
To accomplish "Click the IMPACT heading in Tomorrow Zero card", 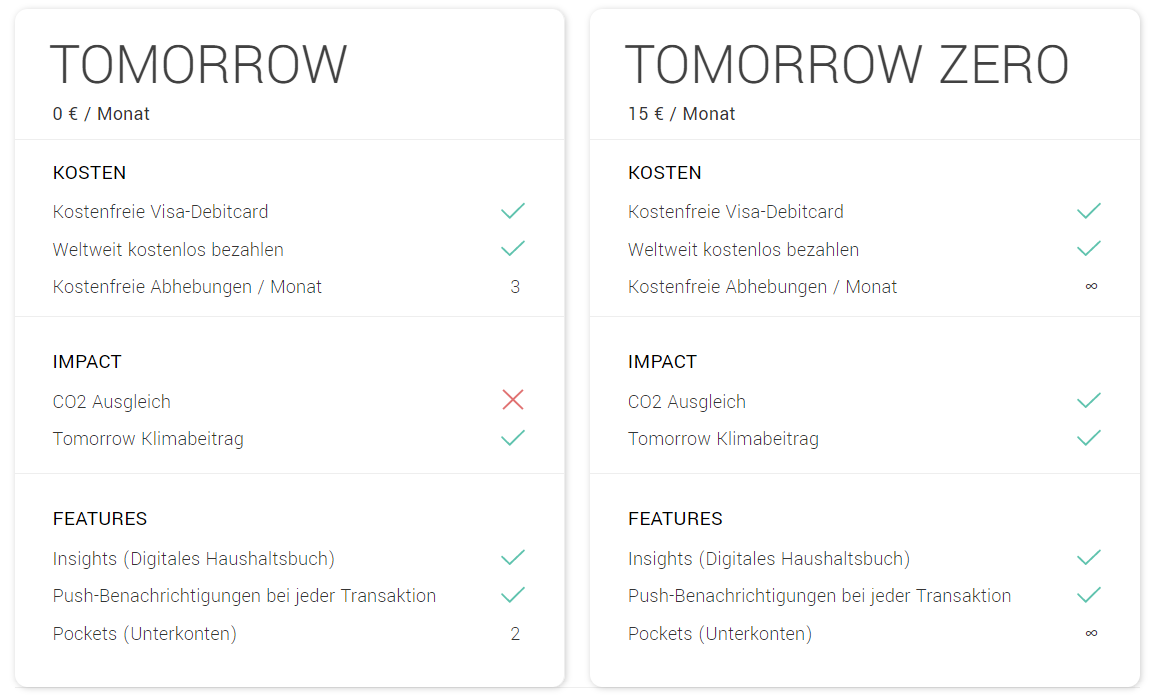I will tap(662, 362).
